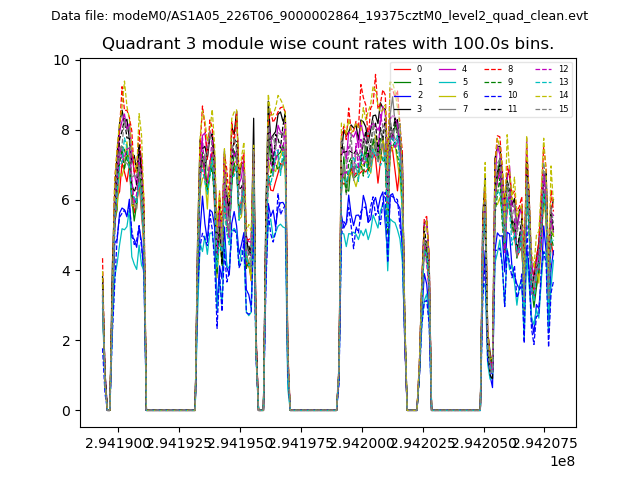The height and width of the screenshot is (480, 640).
Task: Click the y-axis tick label 6
Action: point(65,200)
